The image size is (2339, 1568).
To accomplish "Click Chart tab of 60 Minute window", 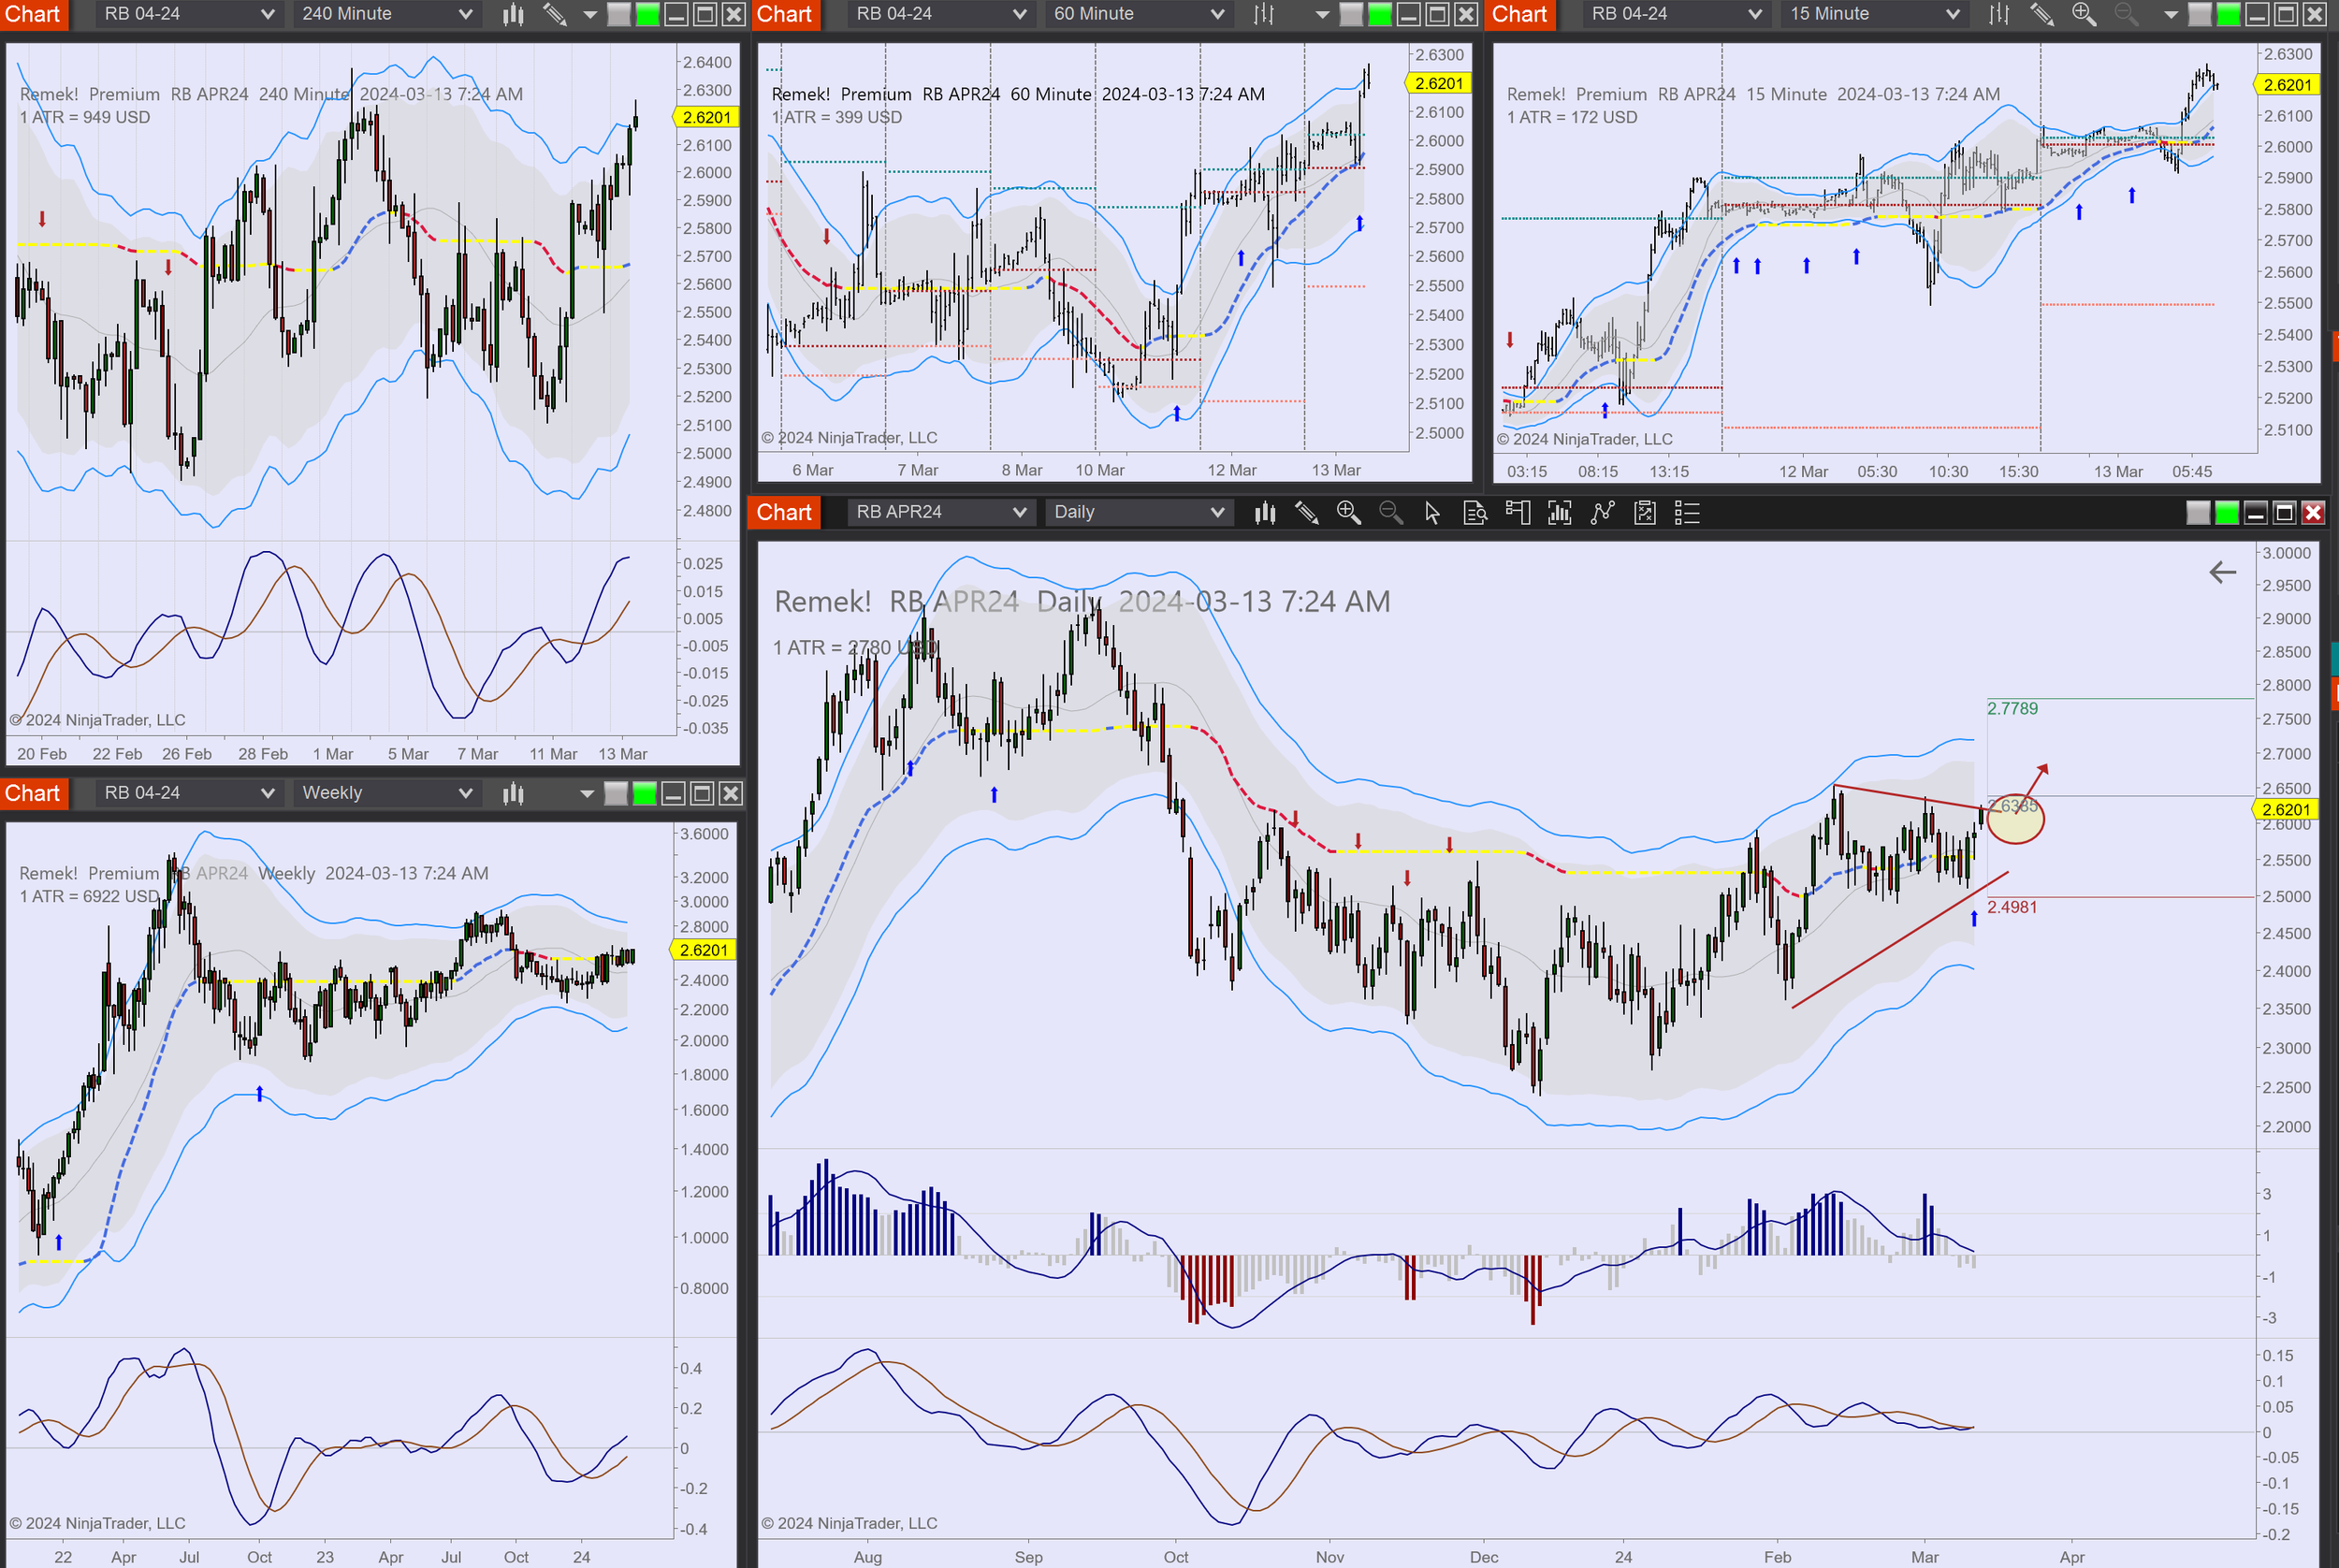I will point(784,14).
